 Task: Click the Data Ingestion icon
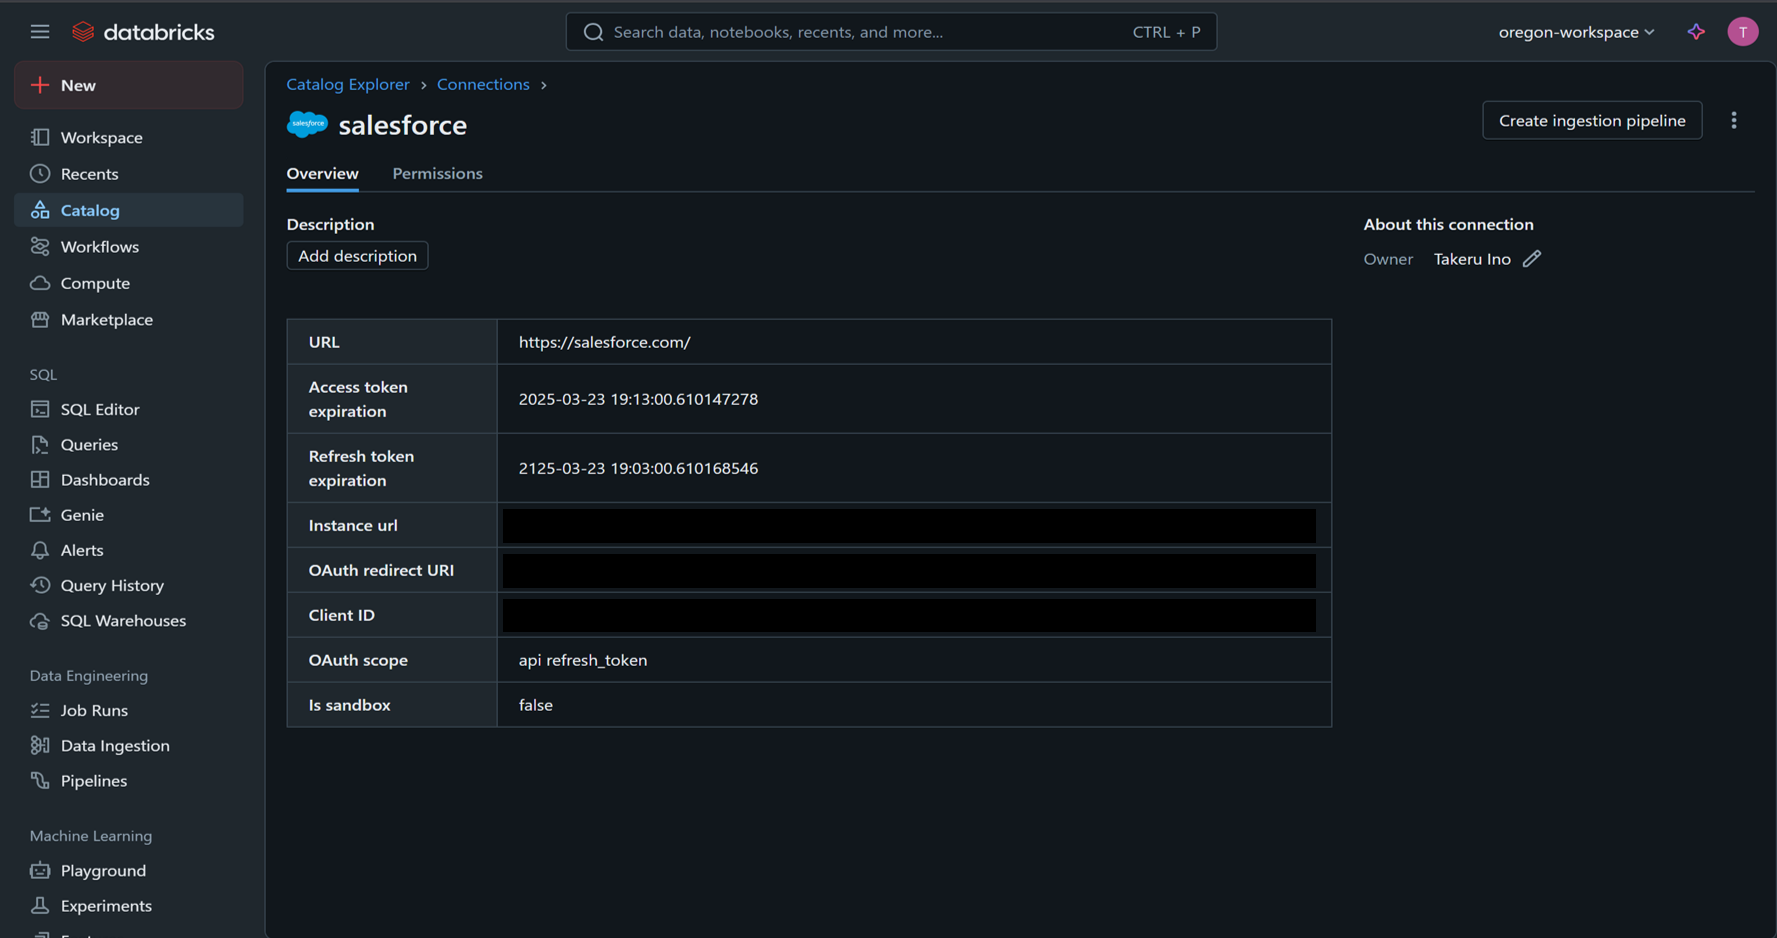pyautogui.click(x=40, y=745)
